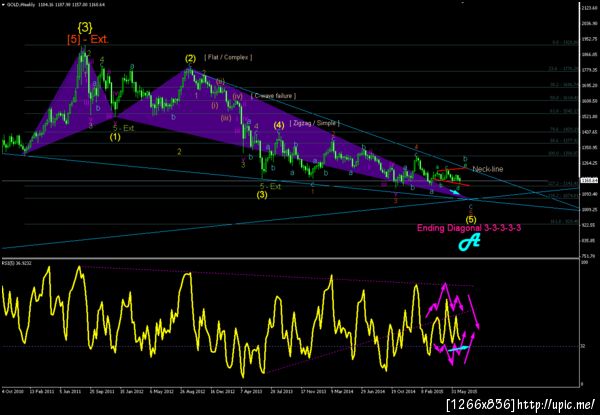Select the cyan script A label
600x415 pixels.
tap(470, 242)
